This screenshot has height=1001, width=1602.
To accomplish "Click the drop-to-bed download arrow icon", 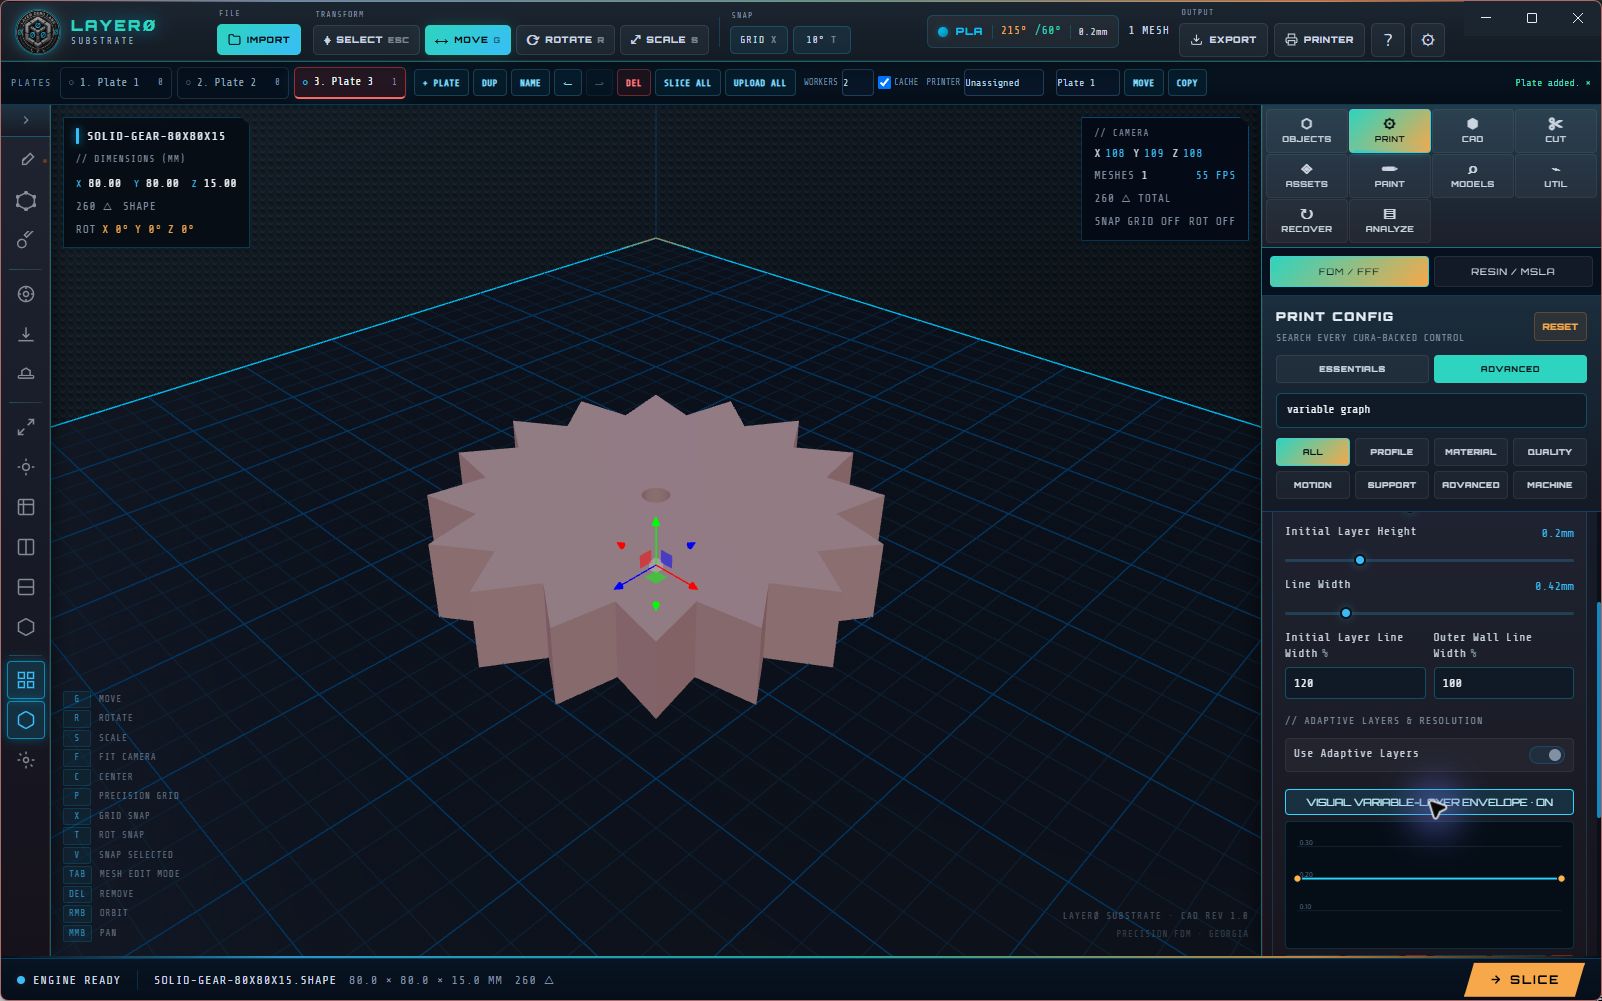I will pyautogui.click(x=26, y=334).
